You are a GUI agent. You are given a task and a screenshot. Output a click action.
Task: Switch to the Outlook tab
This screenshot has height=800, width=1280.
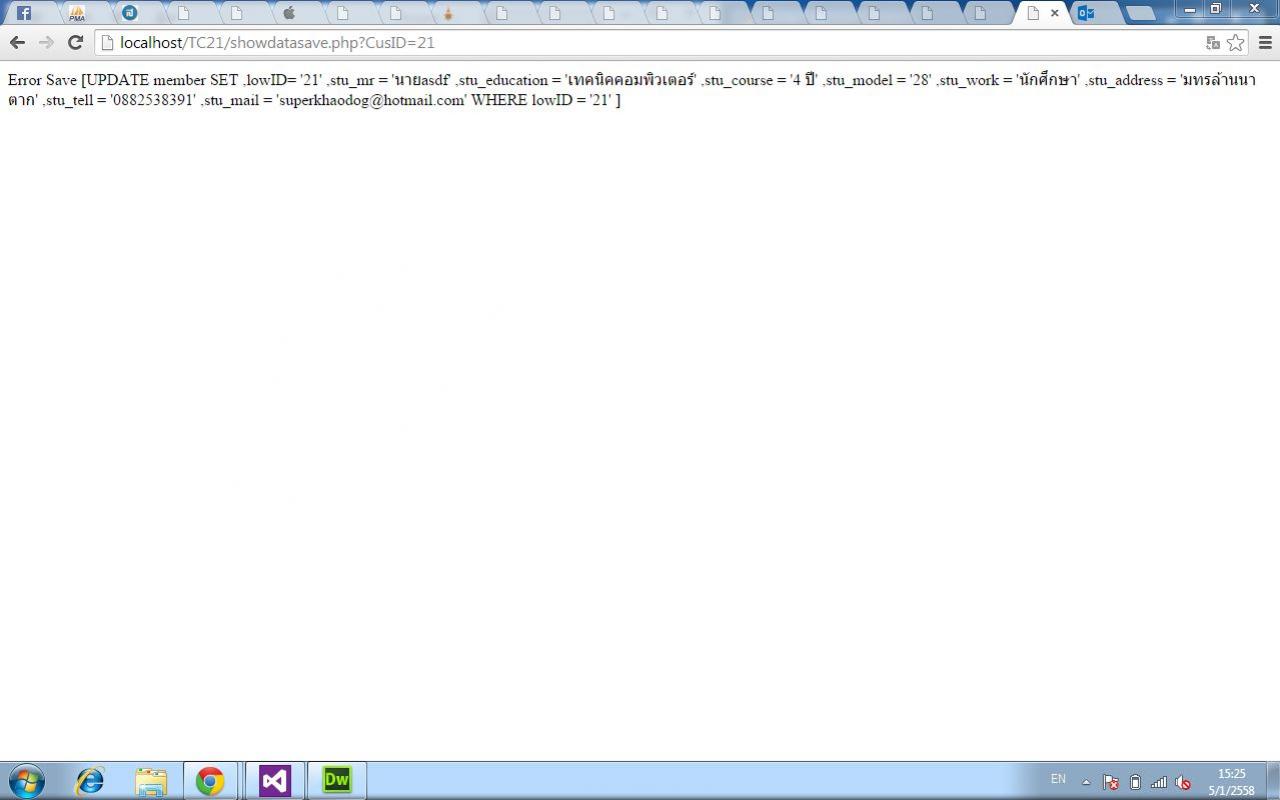[x=1086, y=13]
